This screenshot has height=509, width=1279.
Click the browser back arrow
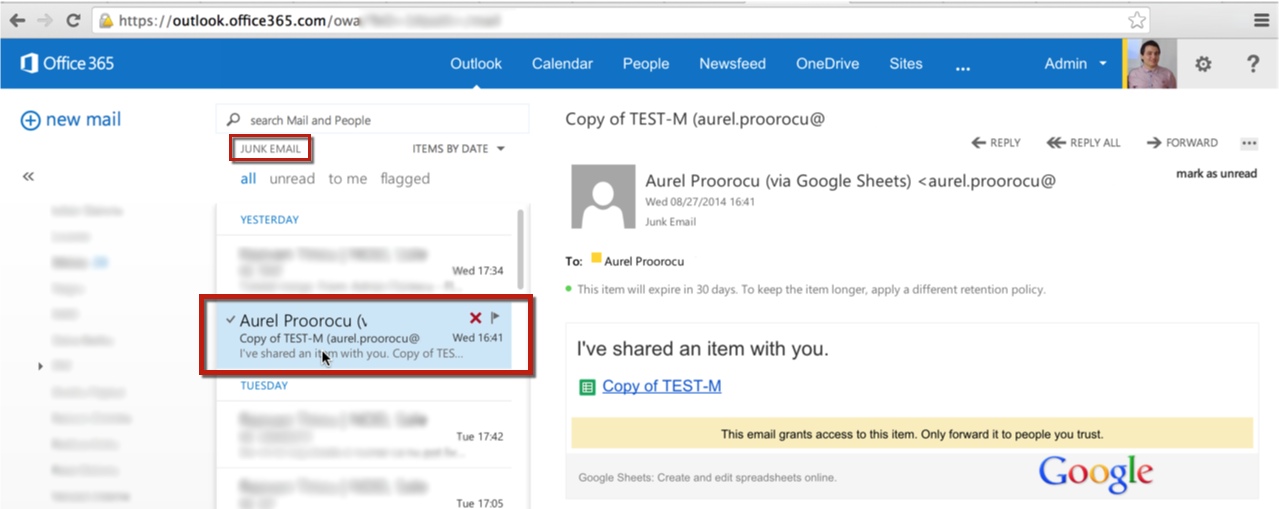click(17, 20)
